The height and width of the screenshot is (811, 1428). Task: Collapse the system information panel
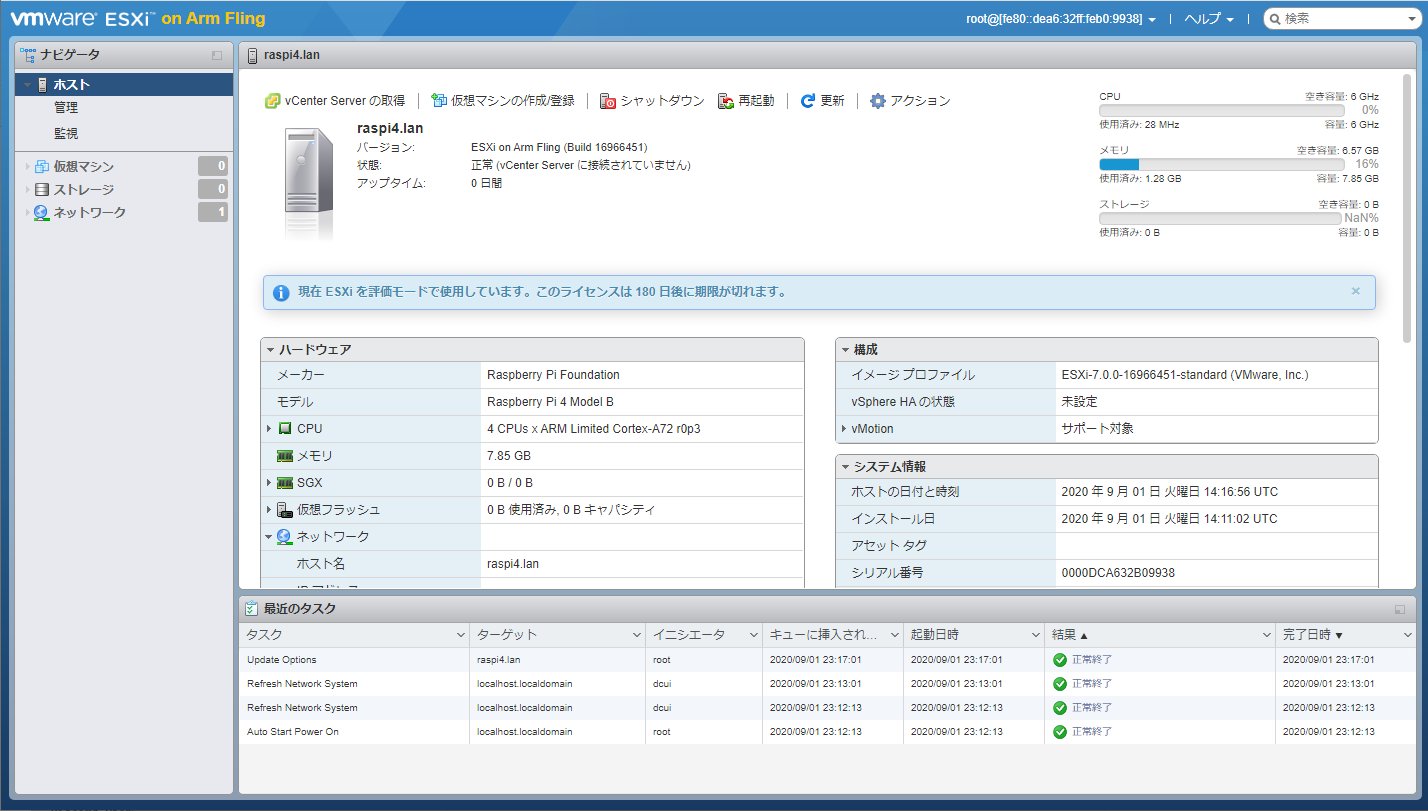[x=845, y=467]
